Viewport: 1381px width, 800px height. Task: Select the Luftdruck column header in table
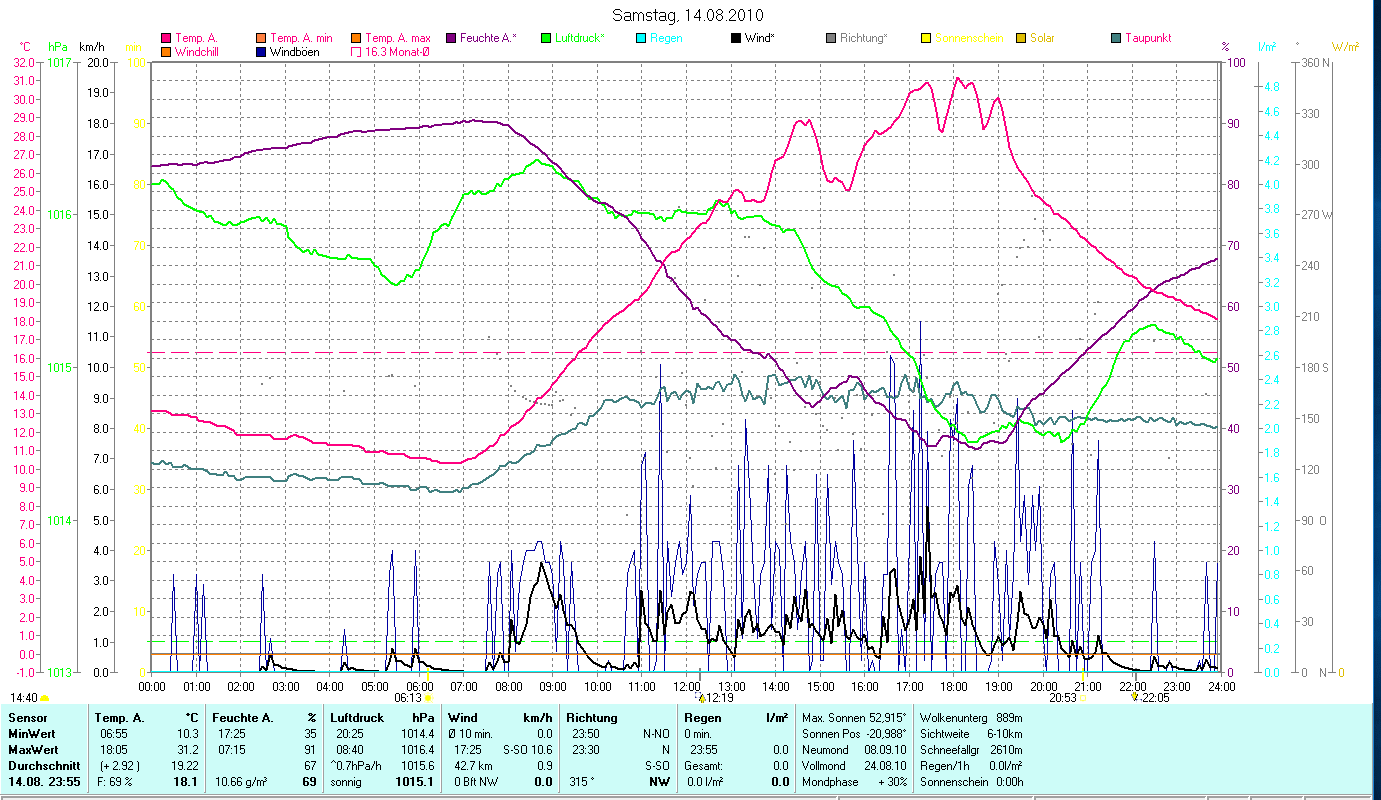(357, 718)
